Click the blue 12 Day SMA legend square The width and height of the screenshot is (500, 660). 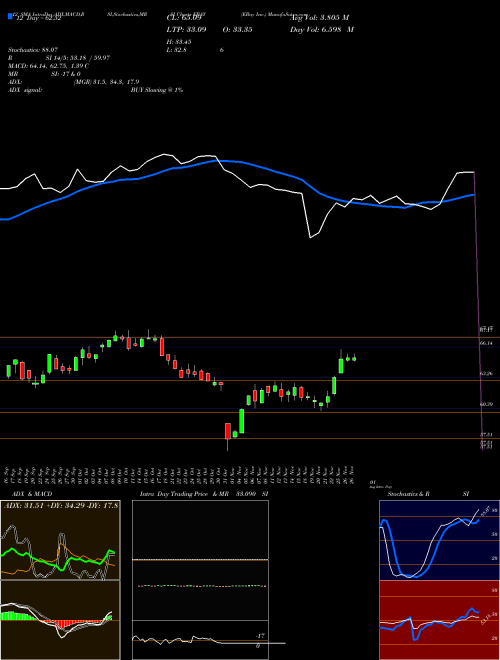click(10, 17)
